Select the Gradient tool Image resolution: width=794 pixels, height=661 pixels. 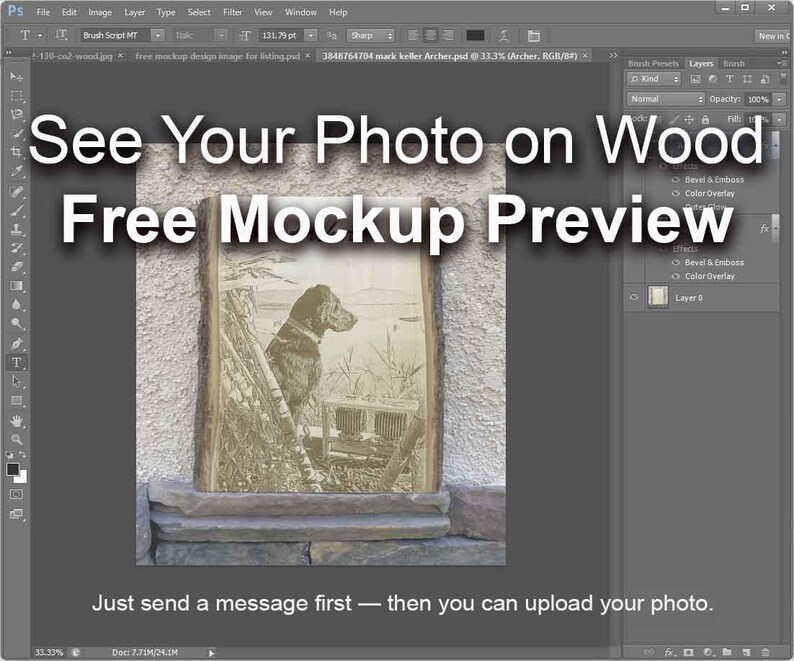pyautogui.click(x=16, y=286)
